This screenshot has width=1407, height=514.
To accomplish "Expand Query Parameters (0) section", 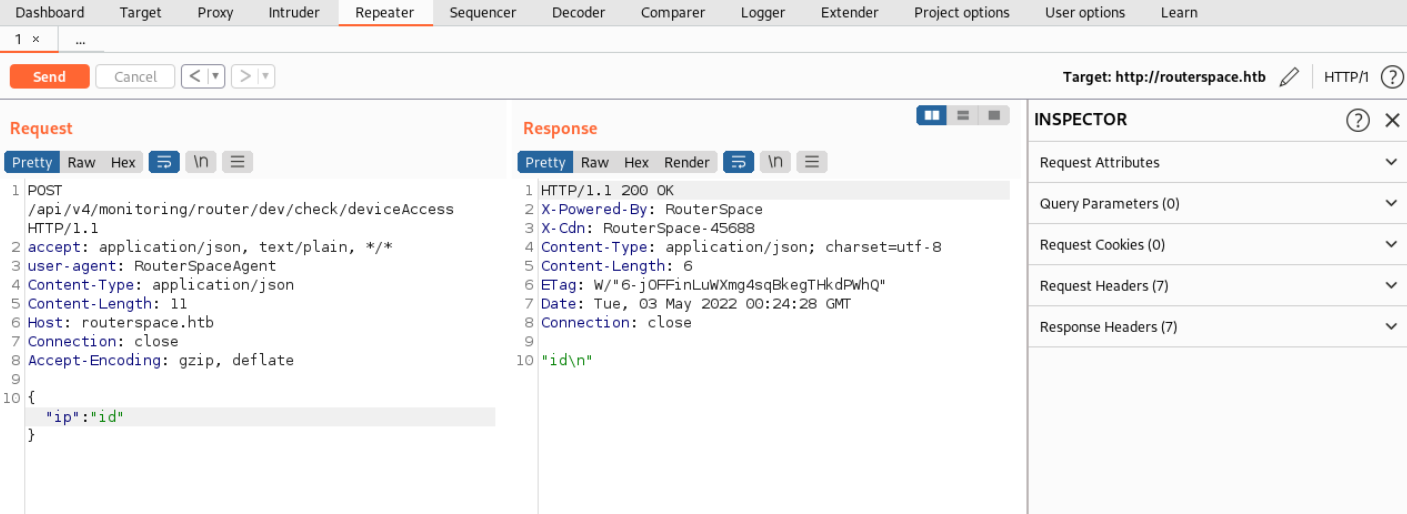I will point(1217,203).
